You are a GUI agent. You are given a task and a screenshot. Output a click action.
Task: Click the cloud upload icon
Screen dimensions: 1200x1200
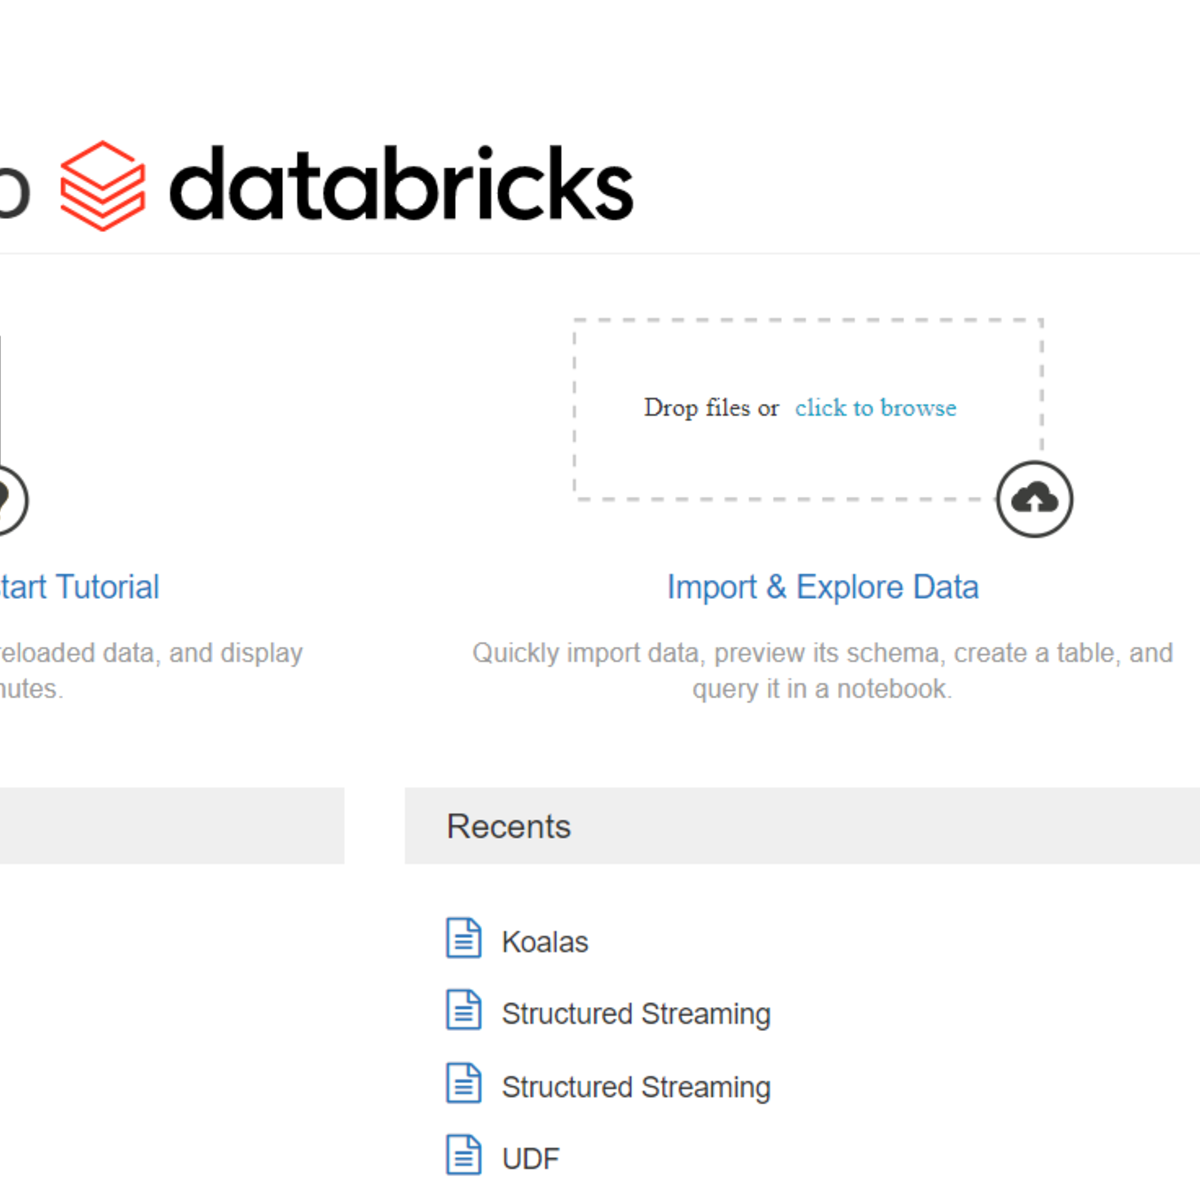[1034, 499]
